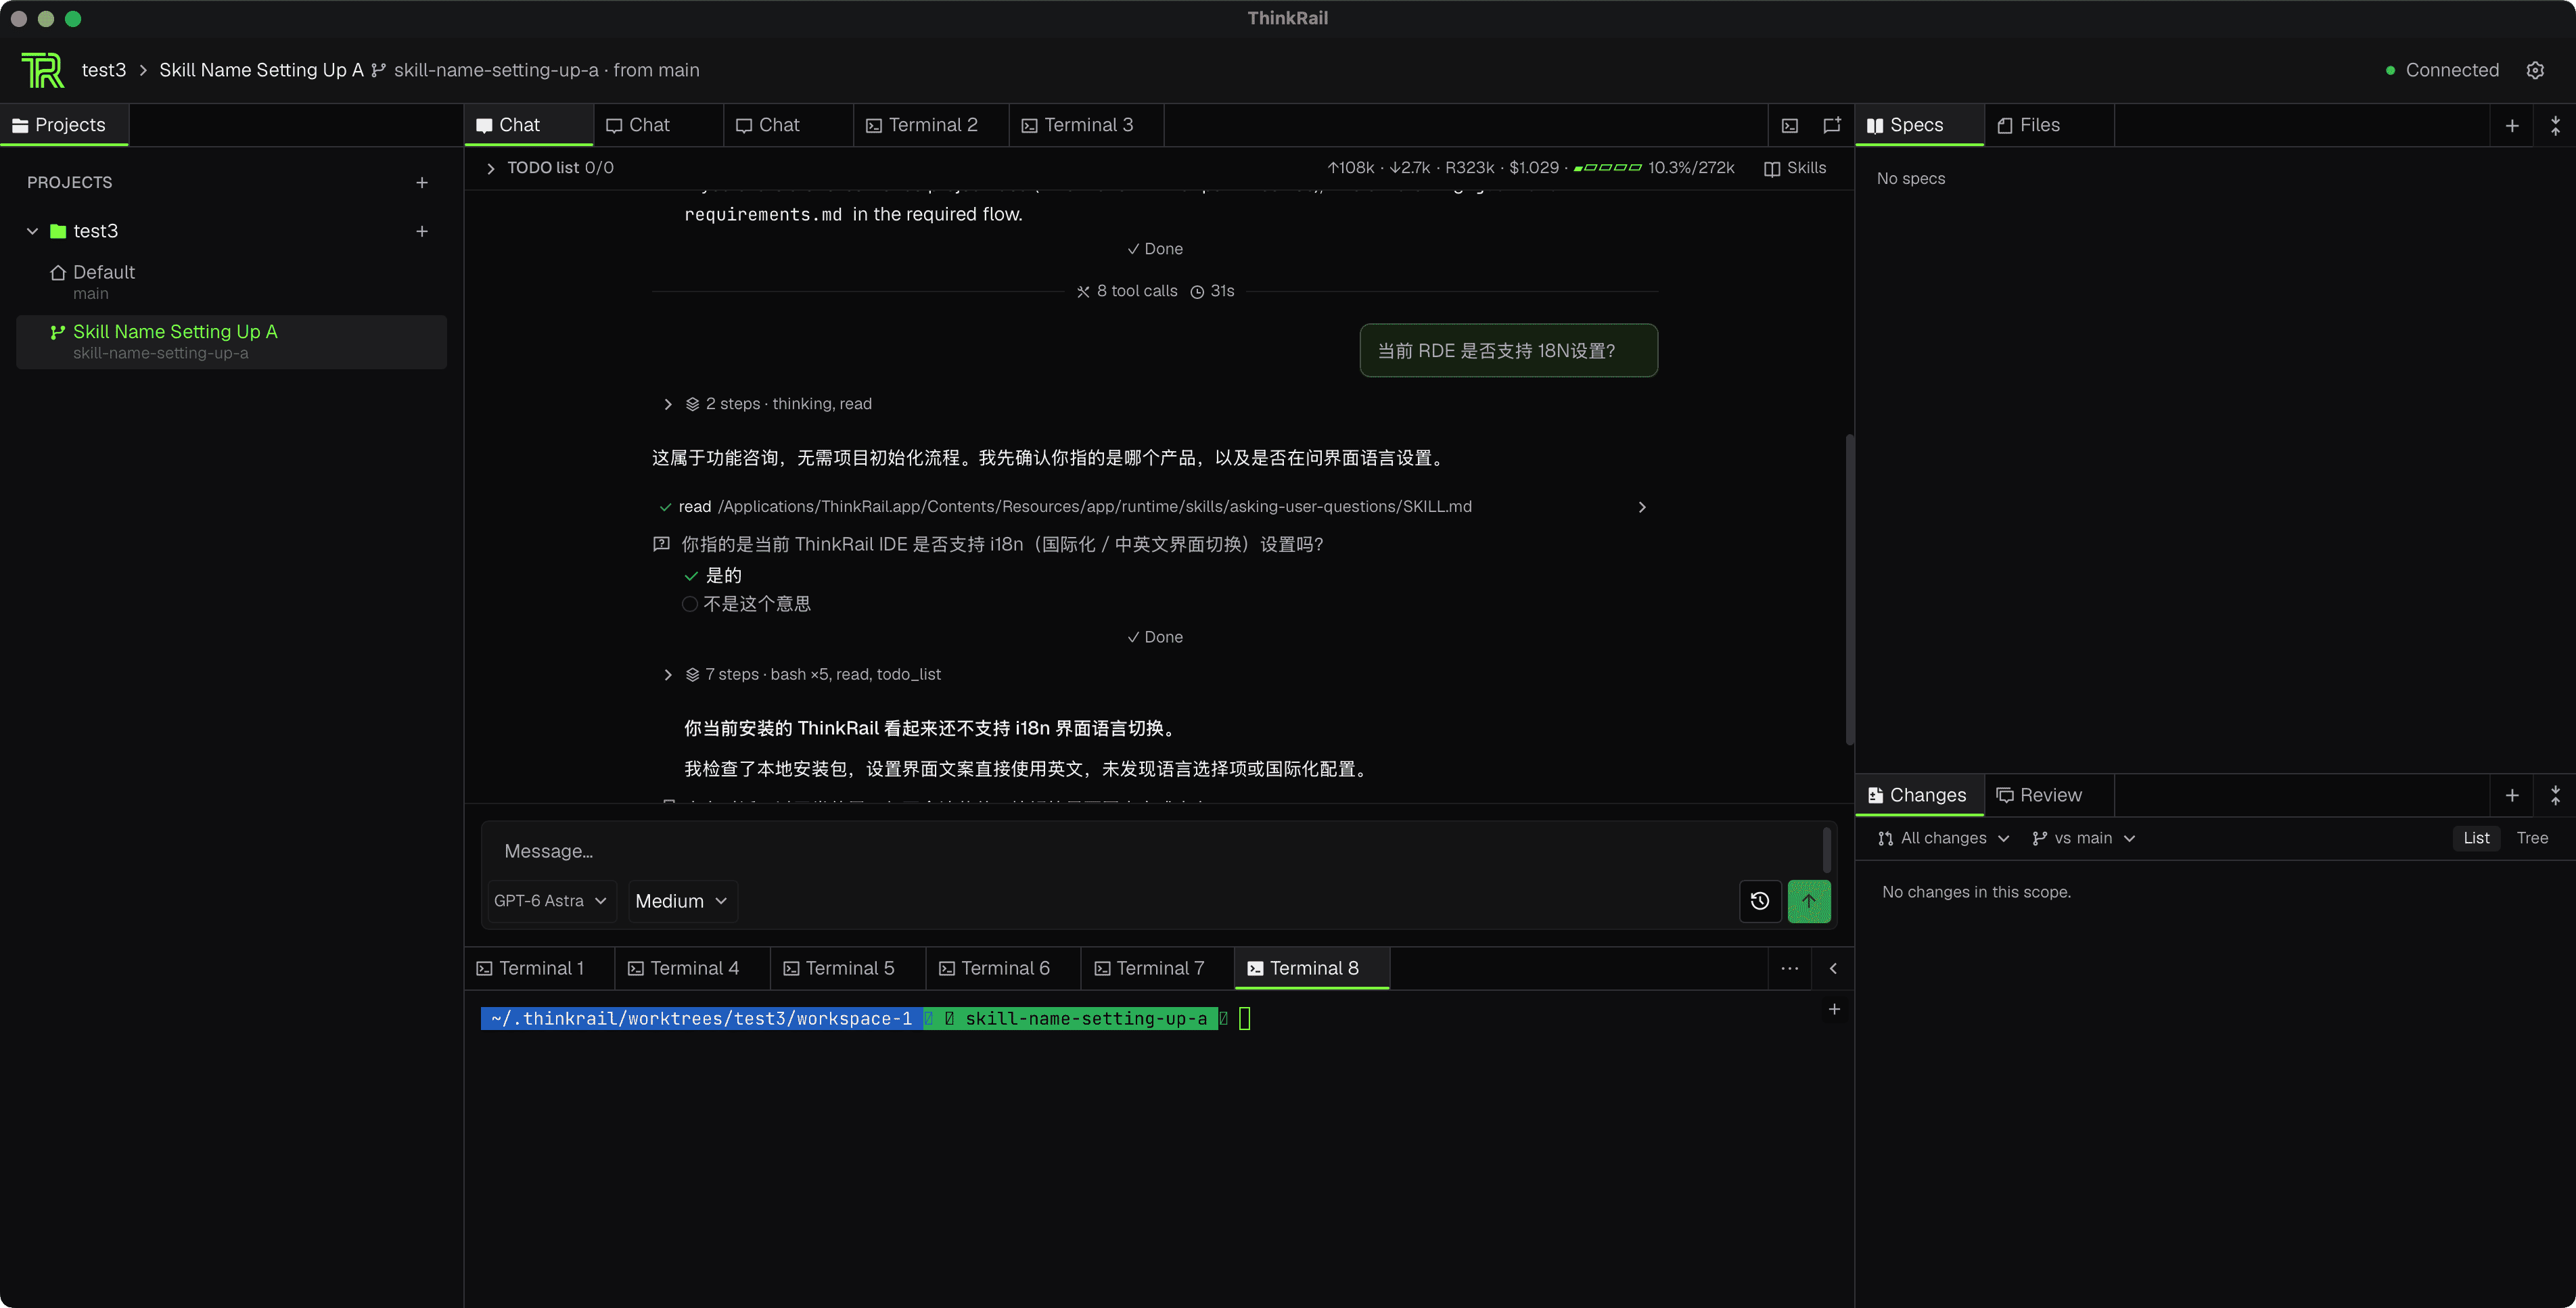This screenshot has height=1308, width=2576.
Task: Collapse the Specs panel
Action: (x=2555, y=125)
